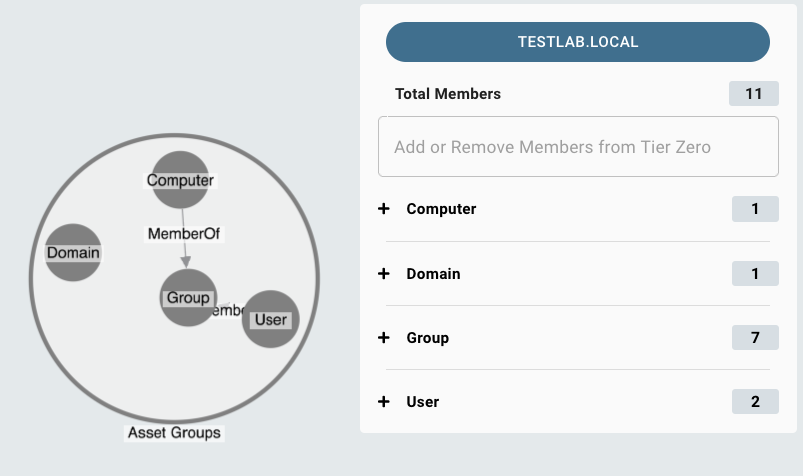The height and width of the screenshot is (476, 803).
Task: Click the Computer node in the graph
Action: (x=180, y=180)
